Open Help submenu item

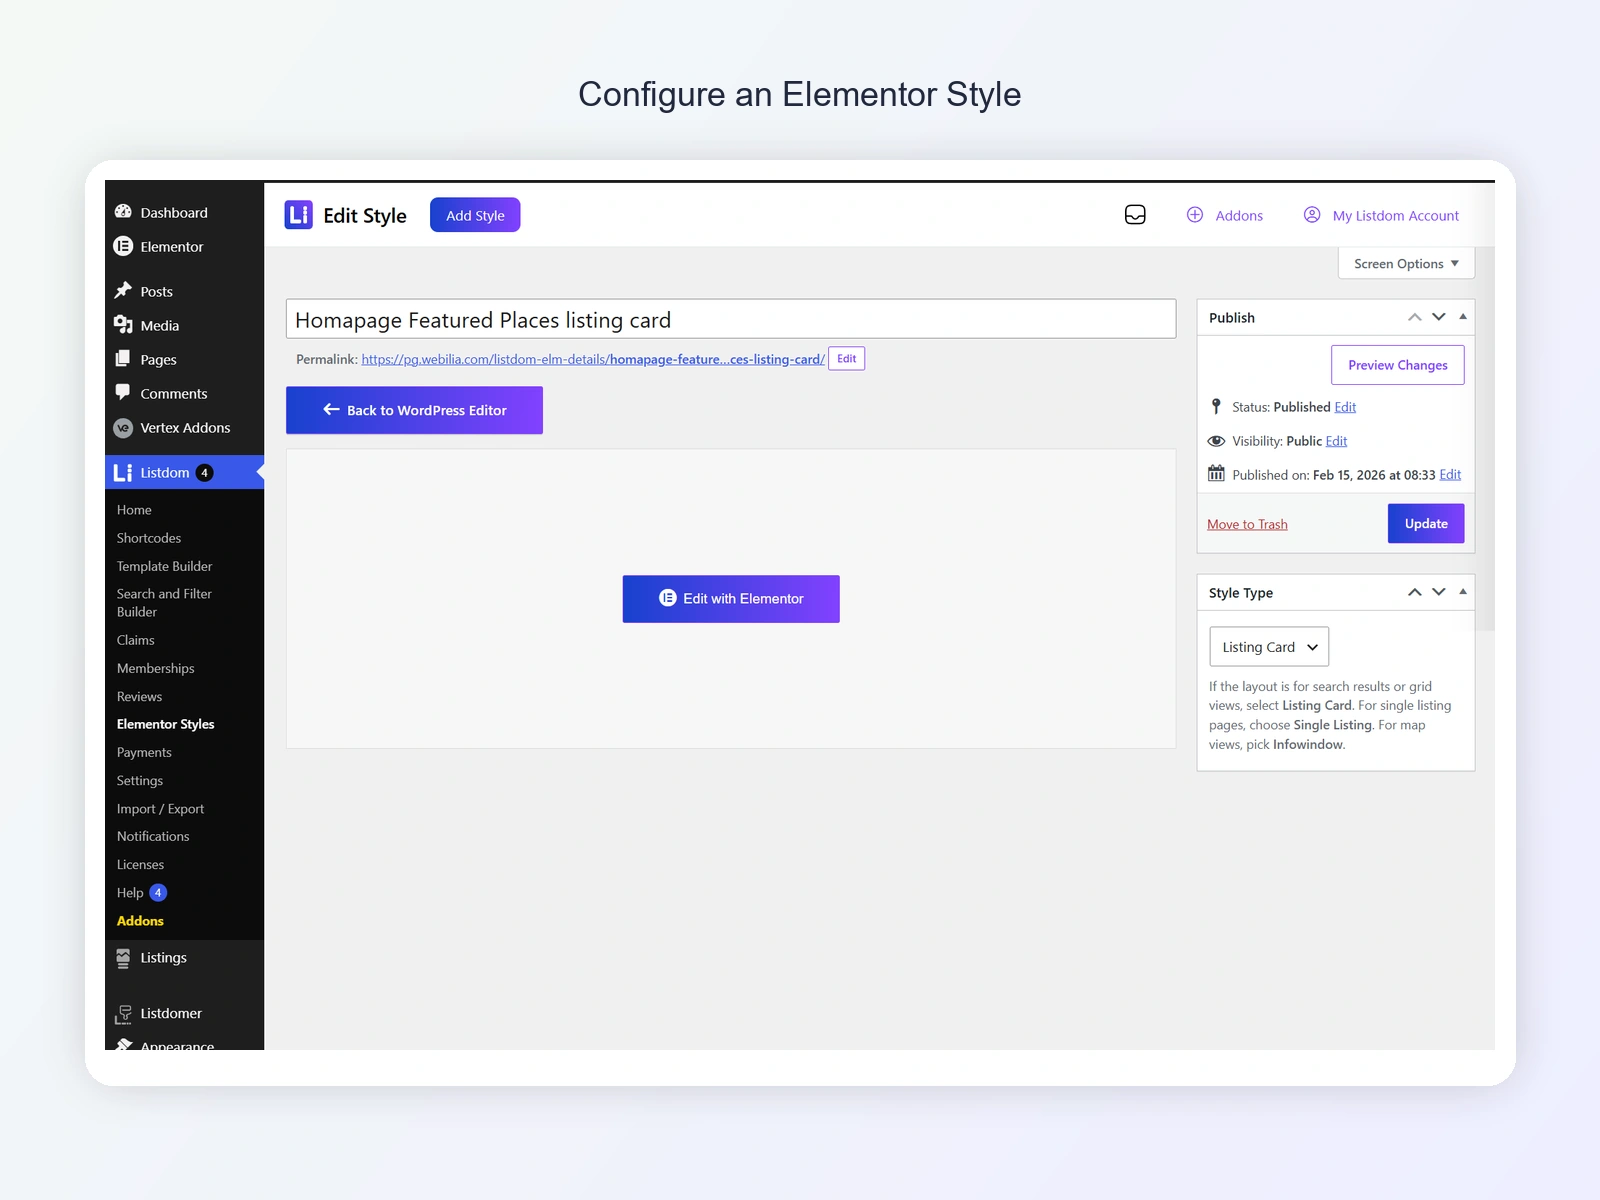pyautogui.click(x=130, y=893)
